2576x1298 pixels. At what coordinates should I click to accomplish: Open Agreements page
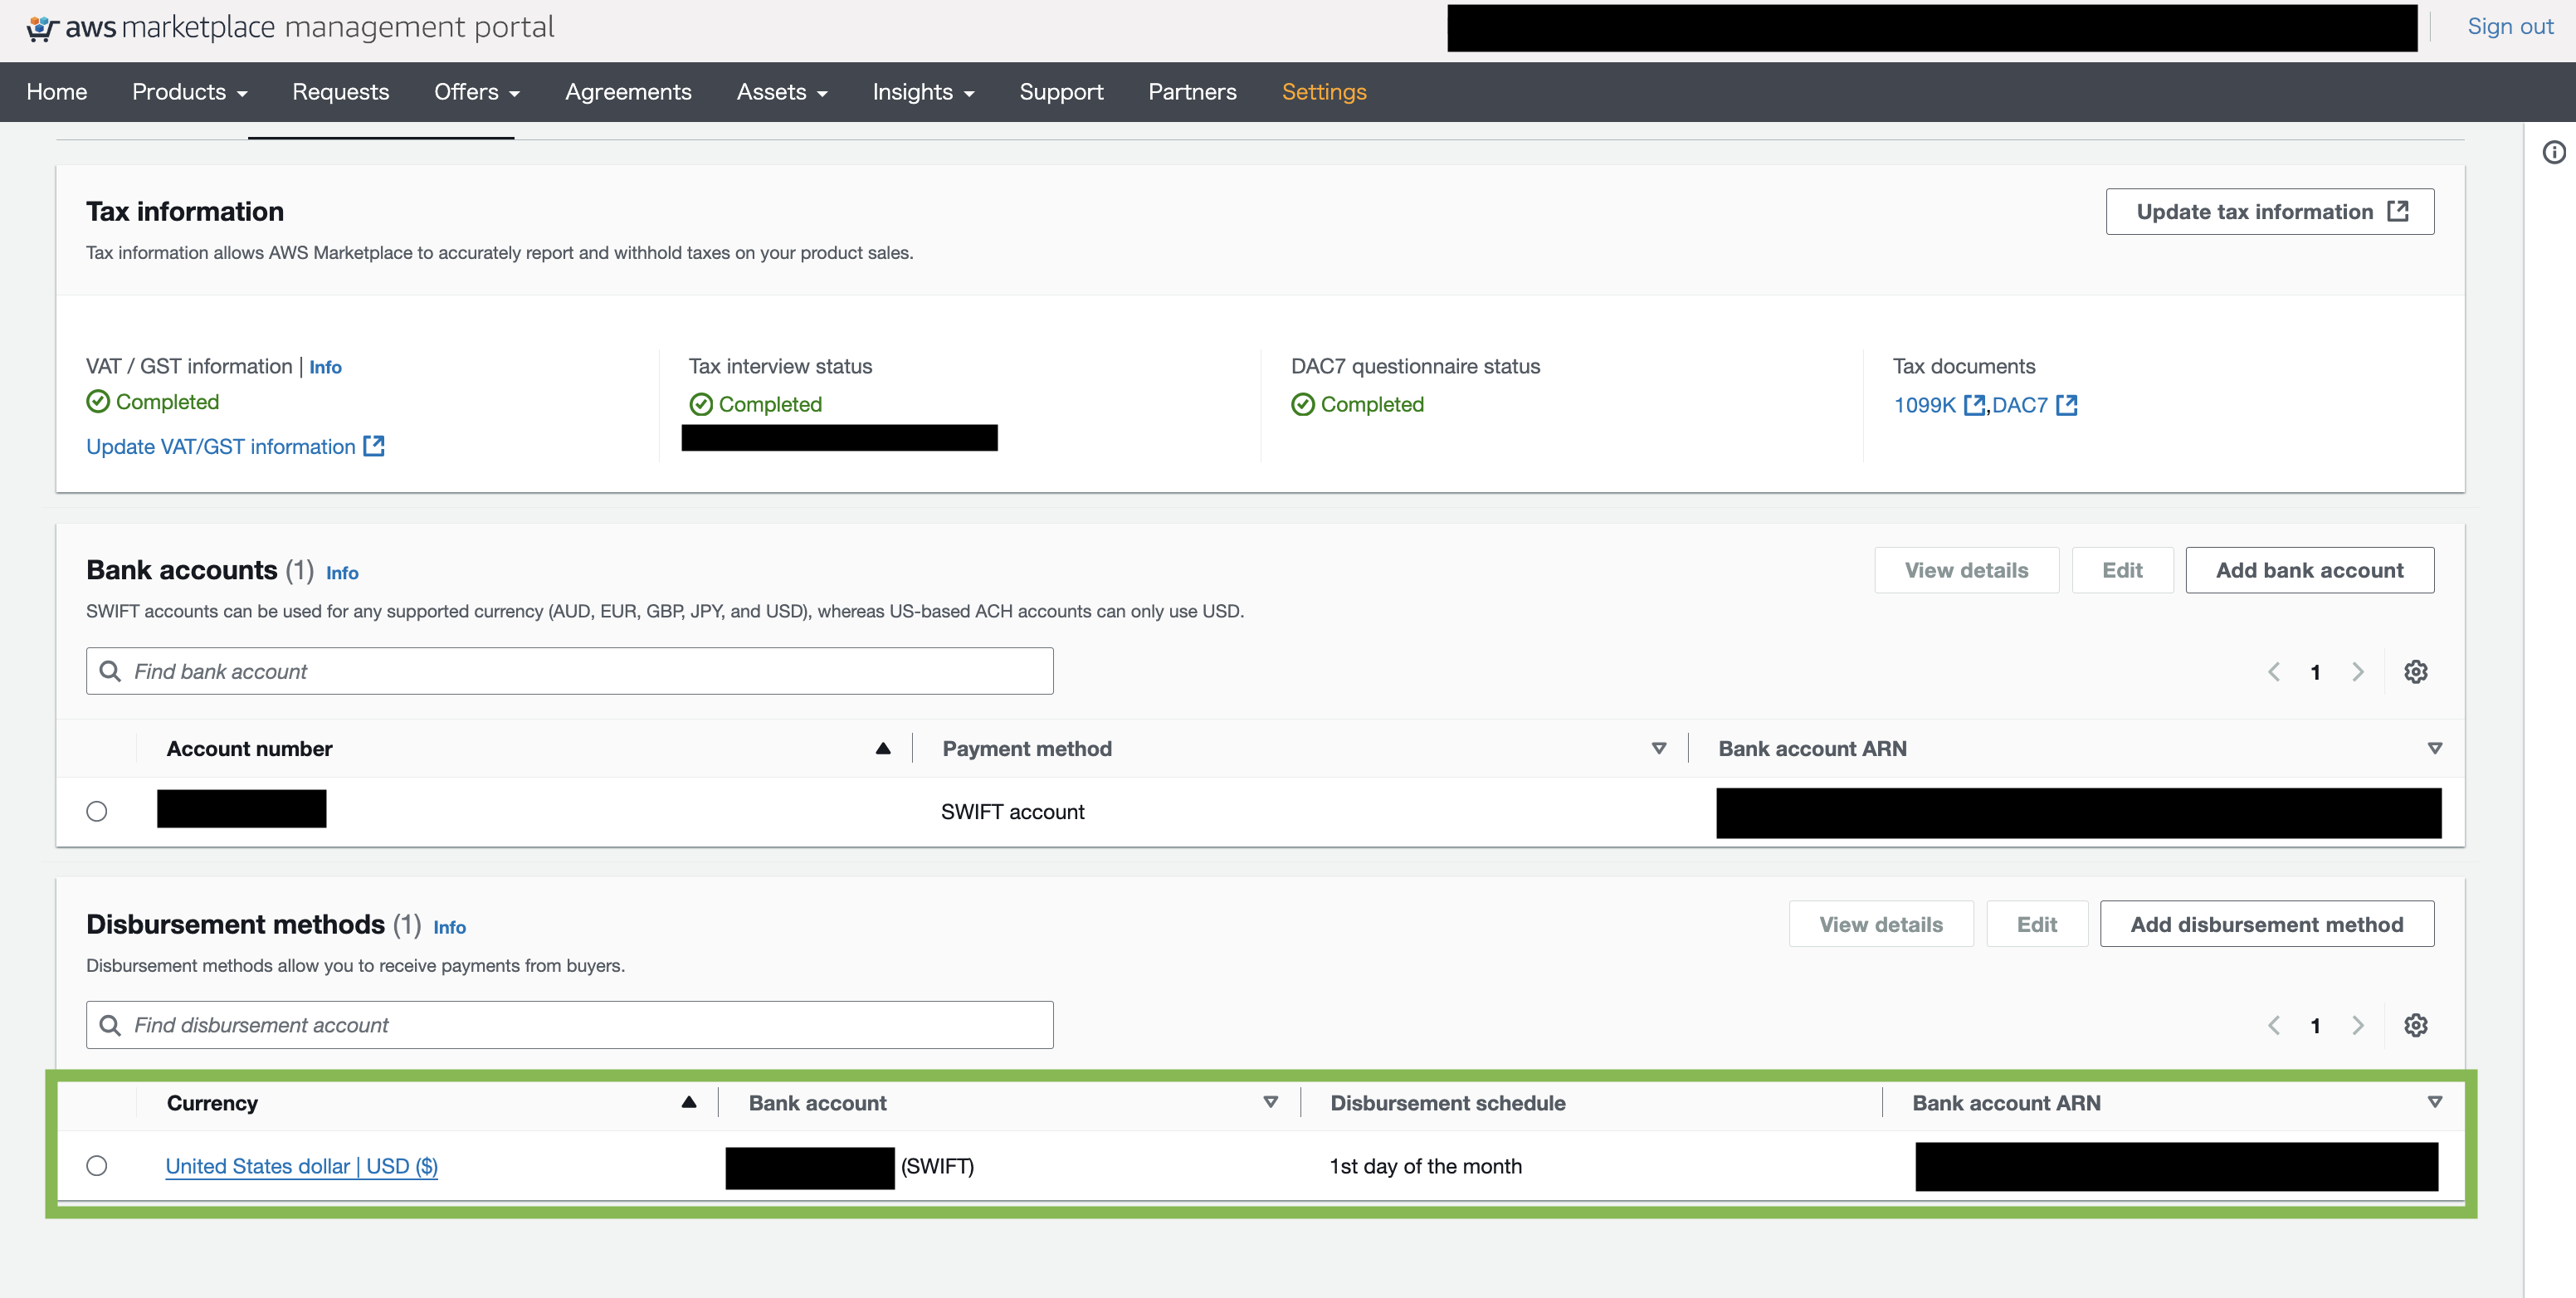tap(628, 92)
